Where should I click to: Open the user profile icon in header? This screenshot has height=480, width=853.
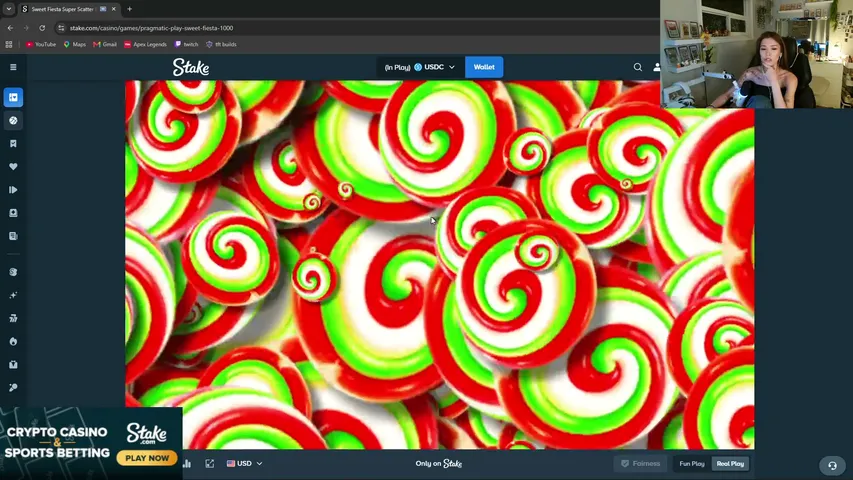(x=656, y=67)
